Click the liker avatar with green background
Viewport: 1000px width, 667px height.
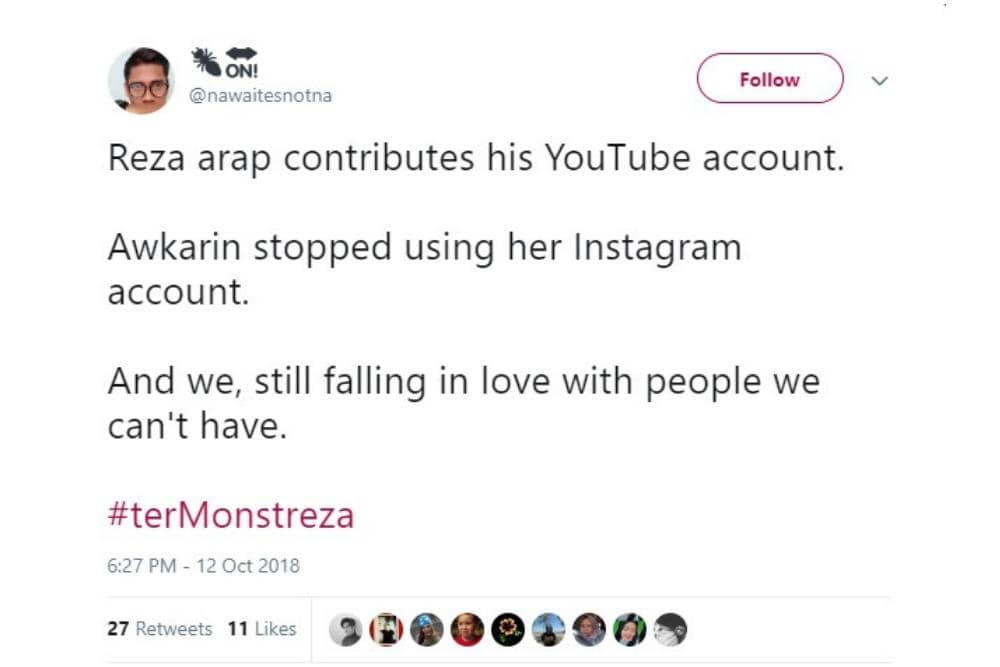coord(630,629)
